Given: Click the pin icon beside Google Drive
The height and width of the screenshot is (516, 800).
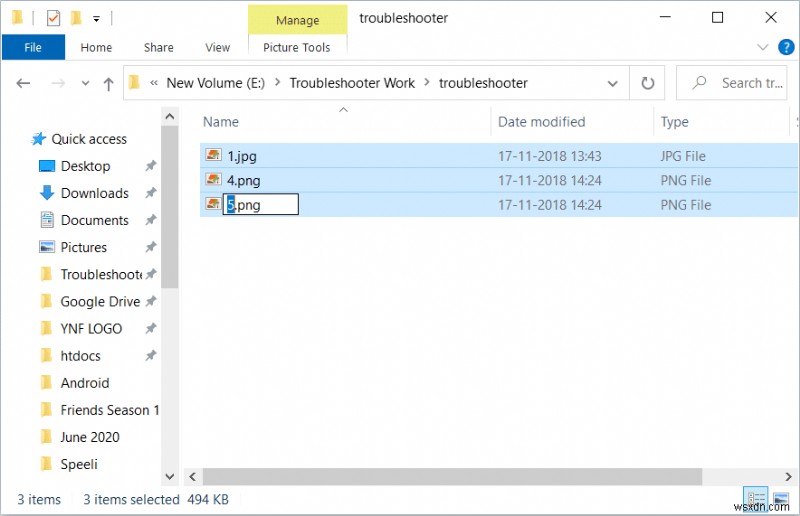Looking at the screenshot, I should coord(151,301).
